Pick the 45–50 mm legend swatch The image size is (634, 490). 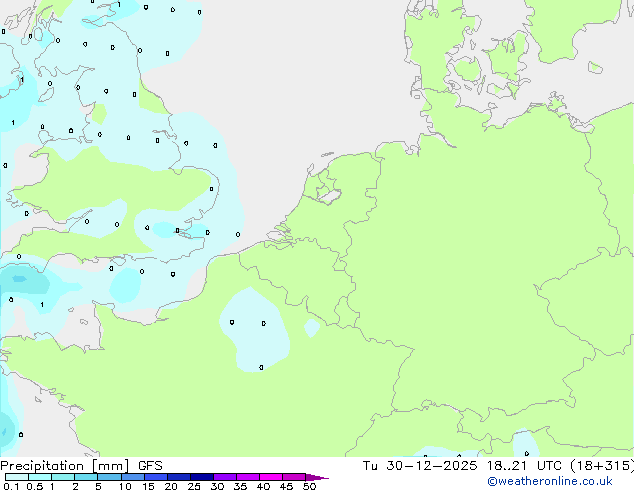click(x=294, y=477)
